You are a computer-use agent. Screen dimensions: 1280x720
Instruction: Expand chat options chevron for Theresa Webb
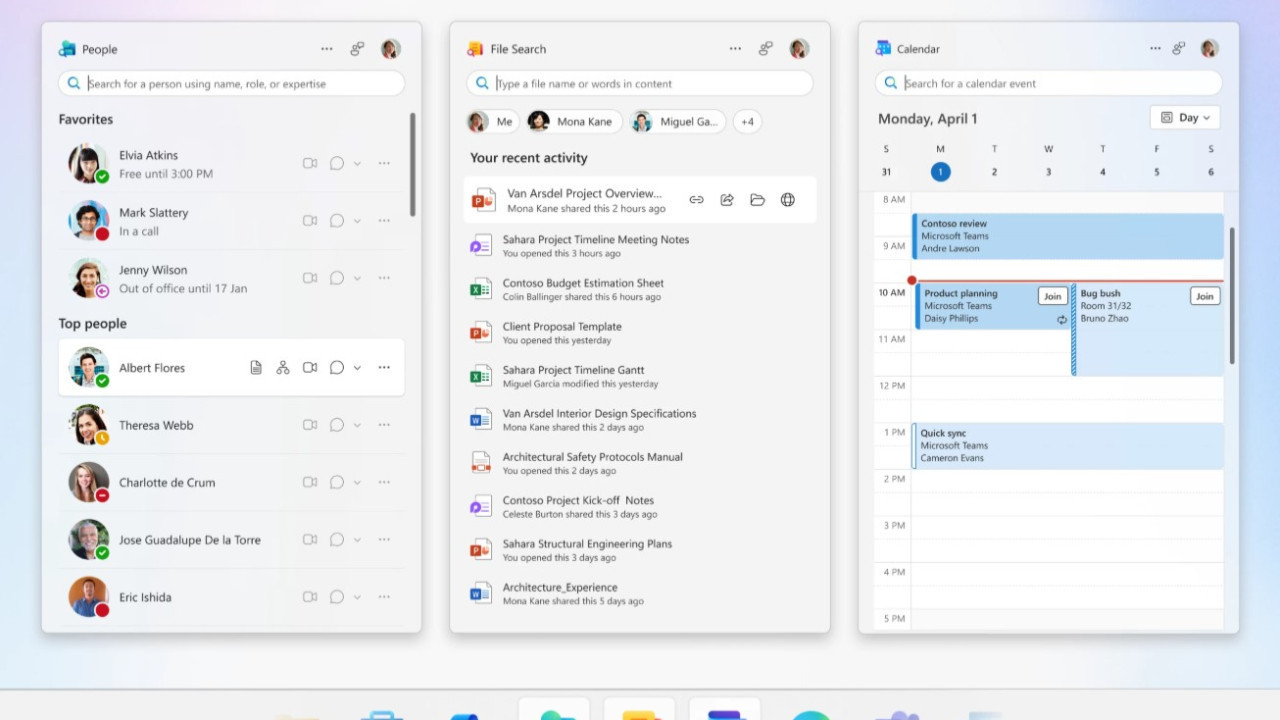357,426
